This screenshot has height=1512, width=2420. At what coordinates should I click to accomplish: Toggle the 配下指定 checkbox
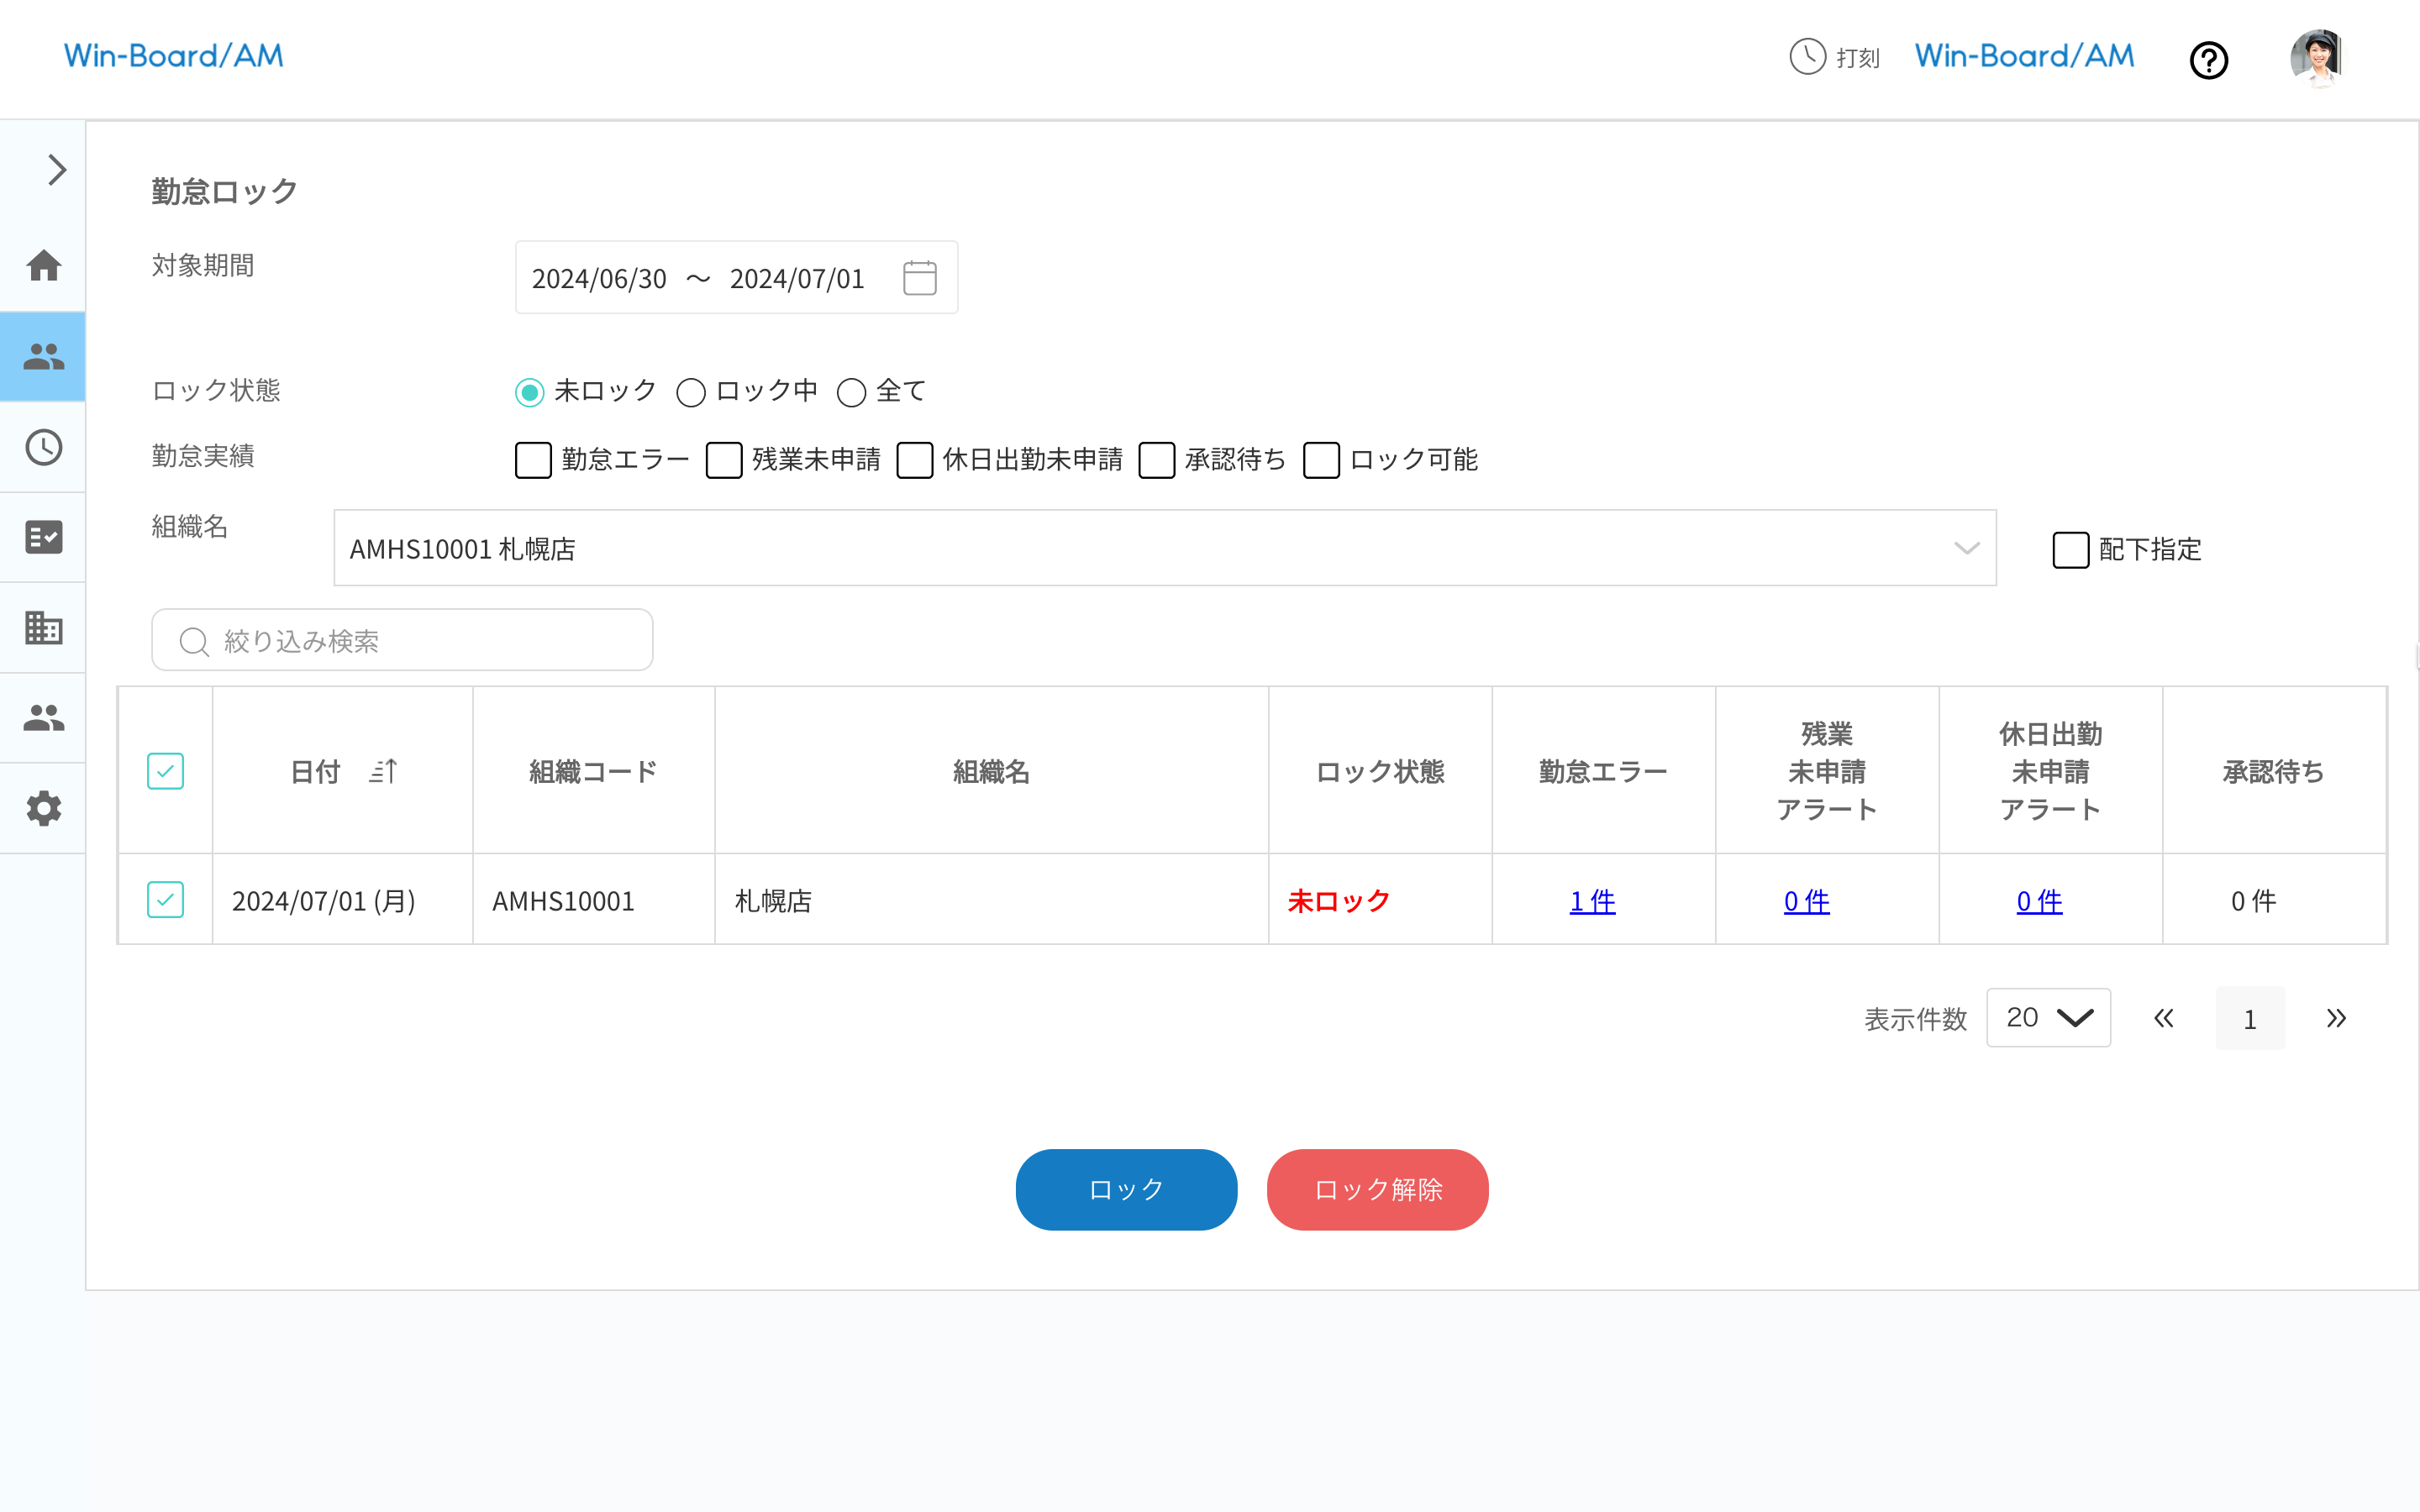tap(2070, 550)
